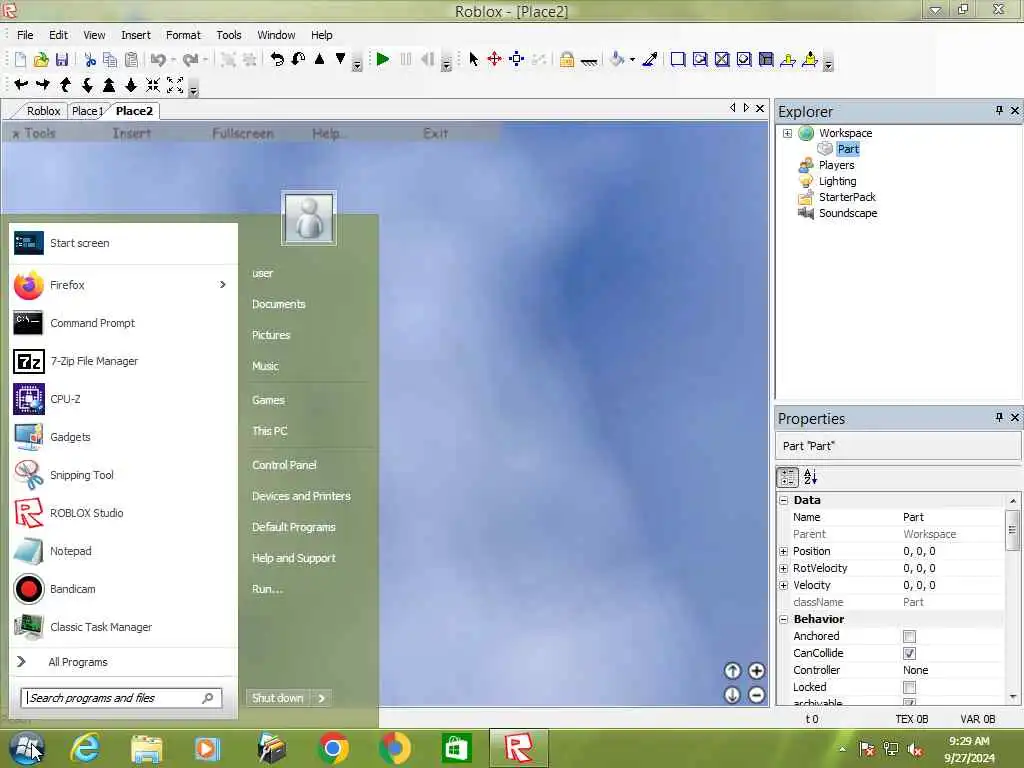Viewport: 1024px width, 768px height.
Task: Select the Resize handles tool icon
Action: click(517, 59)
